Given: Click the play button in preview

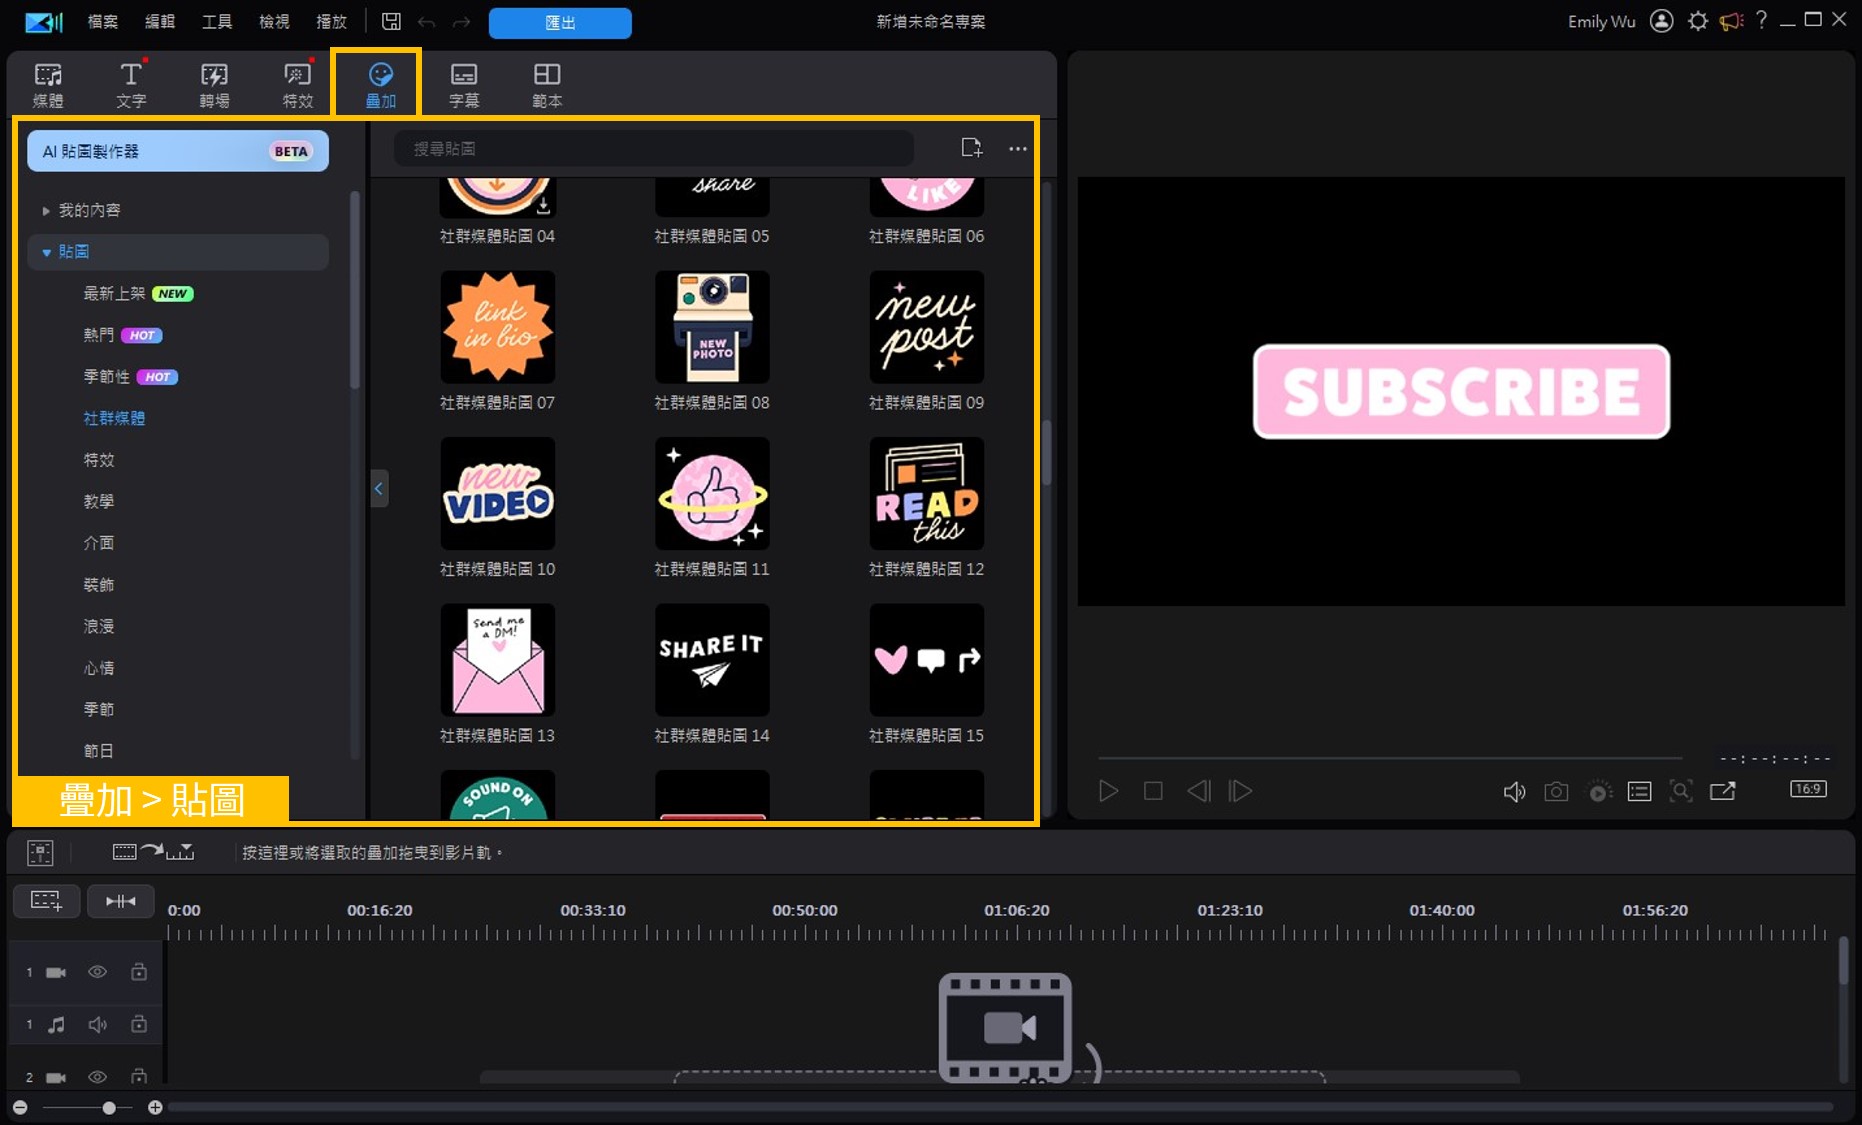Looking at the screenshot, I should [x=1108, y=791].
